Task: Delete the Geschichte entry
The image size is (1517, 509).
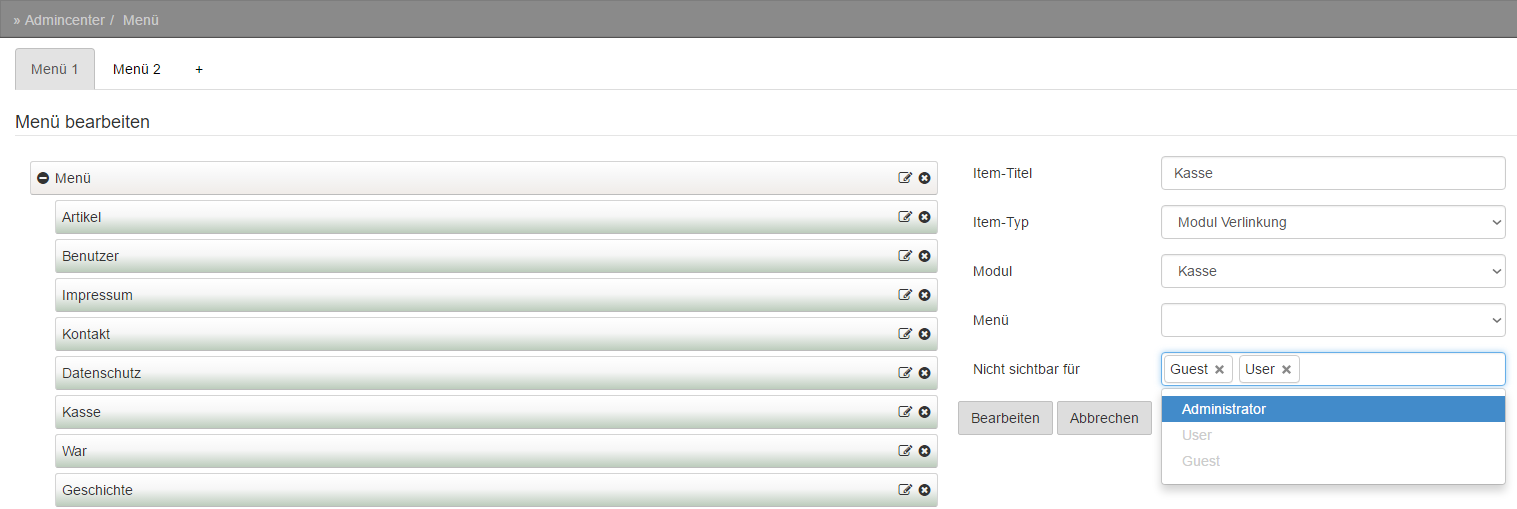Action: coord(925,490)
